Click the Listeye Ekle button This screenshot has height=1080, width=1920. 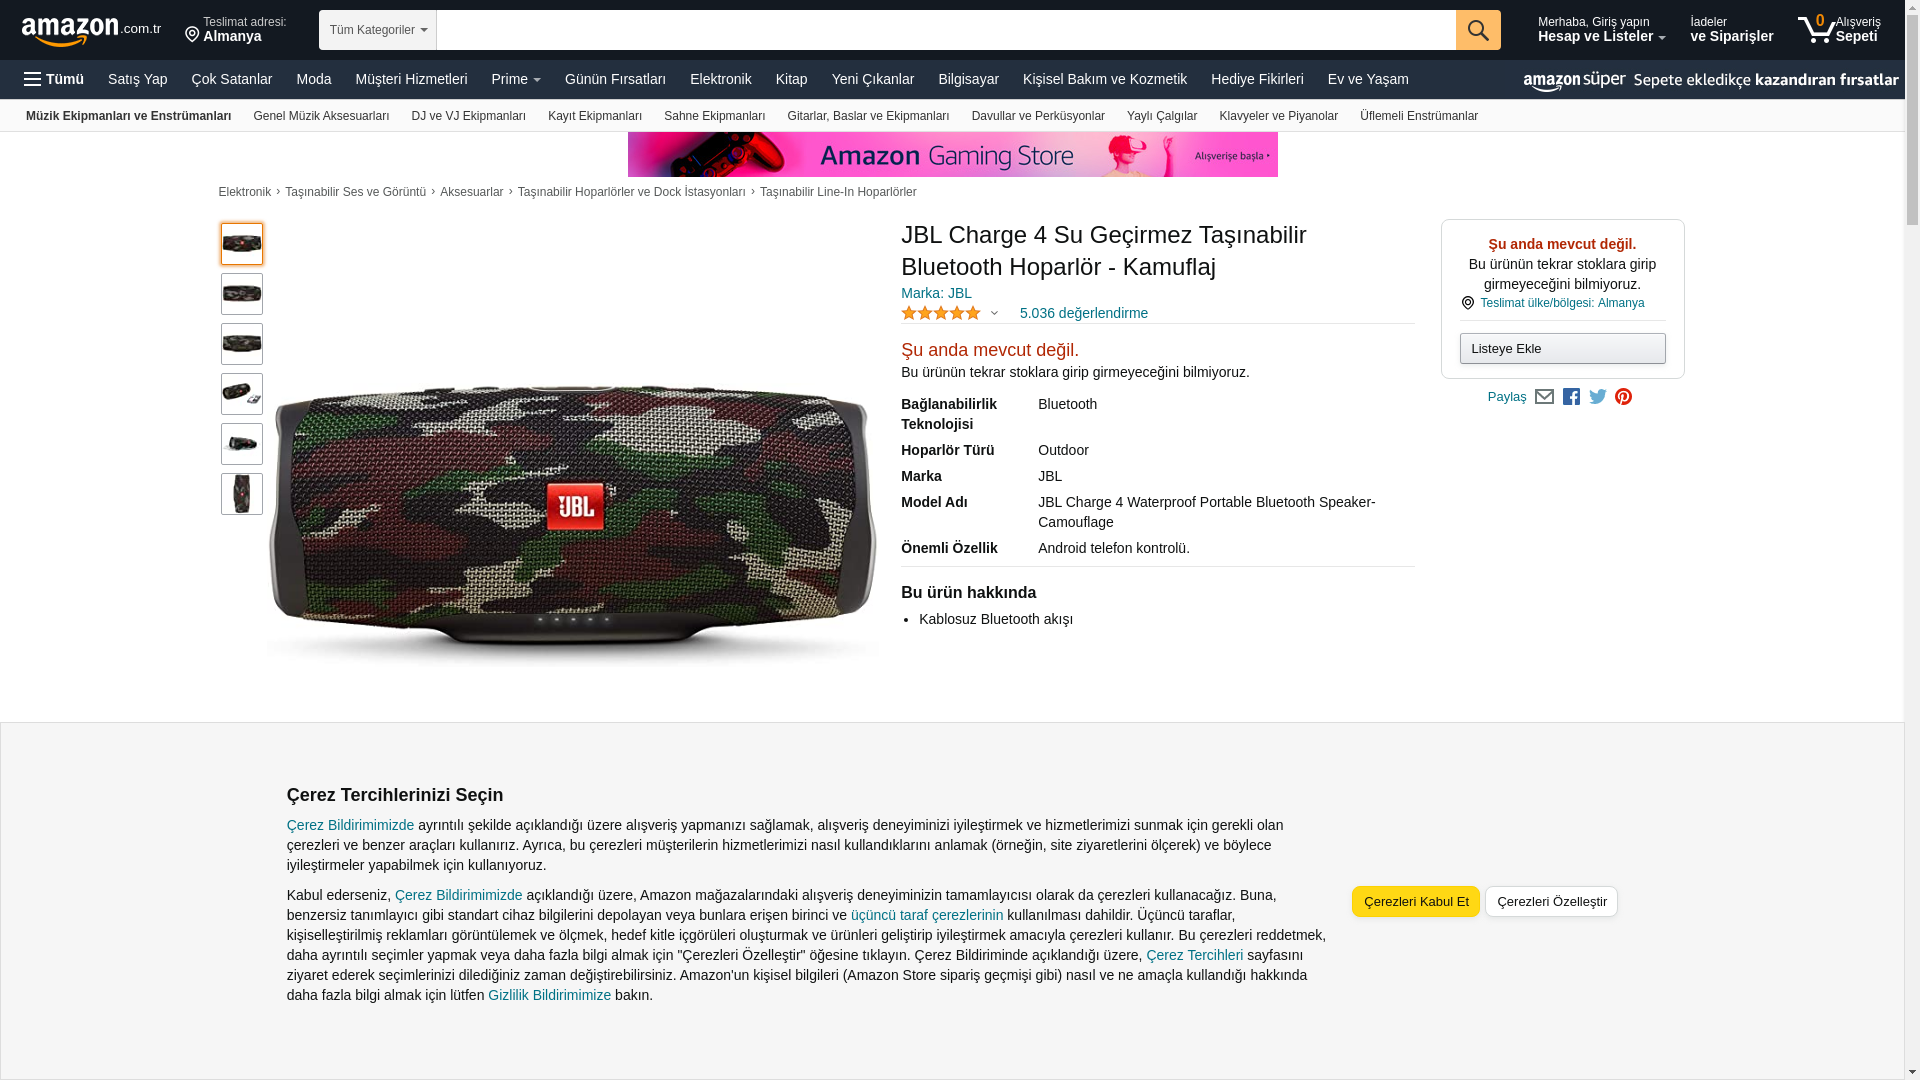(1562, 348)
